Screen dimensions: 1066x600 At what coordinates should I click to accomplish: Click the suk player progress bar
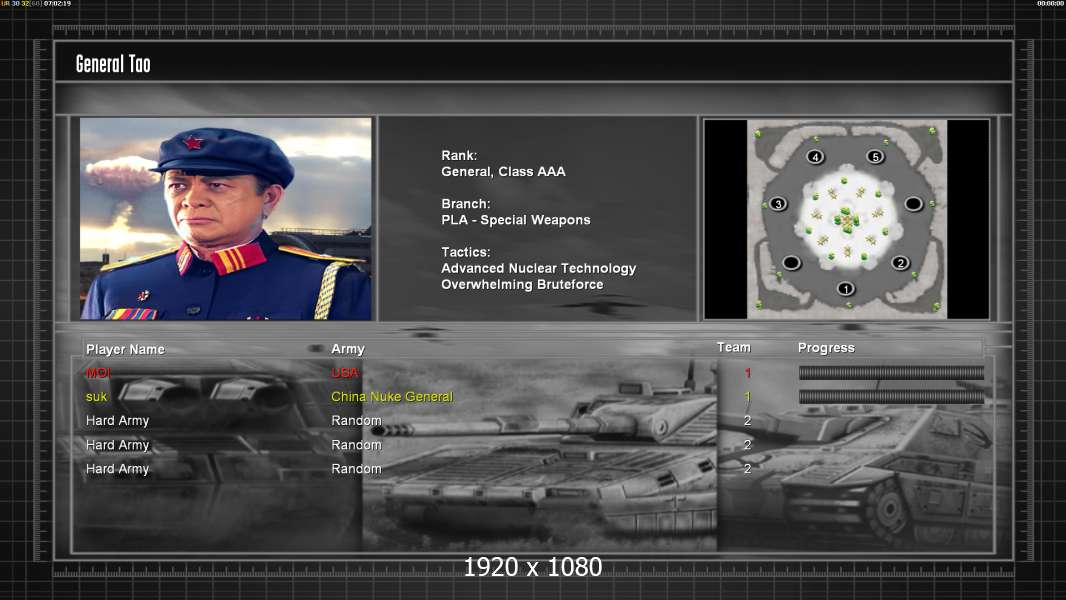click(x=891, y=396)
